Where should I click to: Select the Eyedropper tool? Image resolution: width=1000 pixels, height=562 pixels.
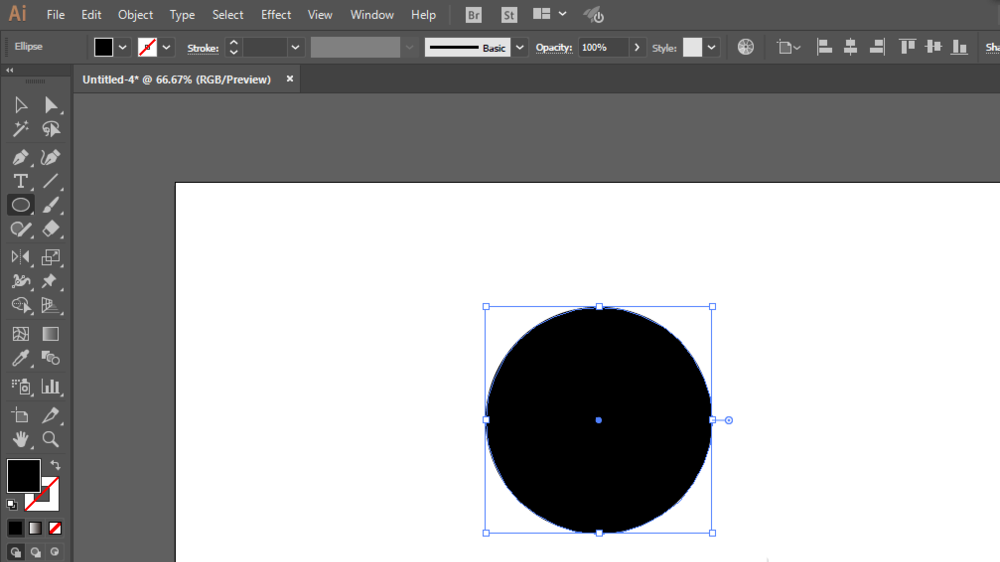coord(20,359)
